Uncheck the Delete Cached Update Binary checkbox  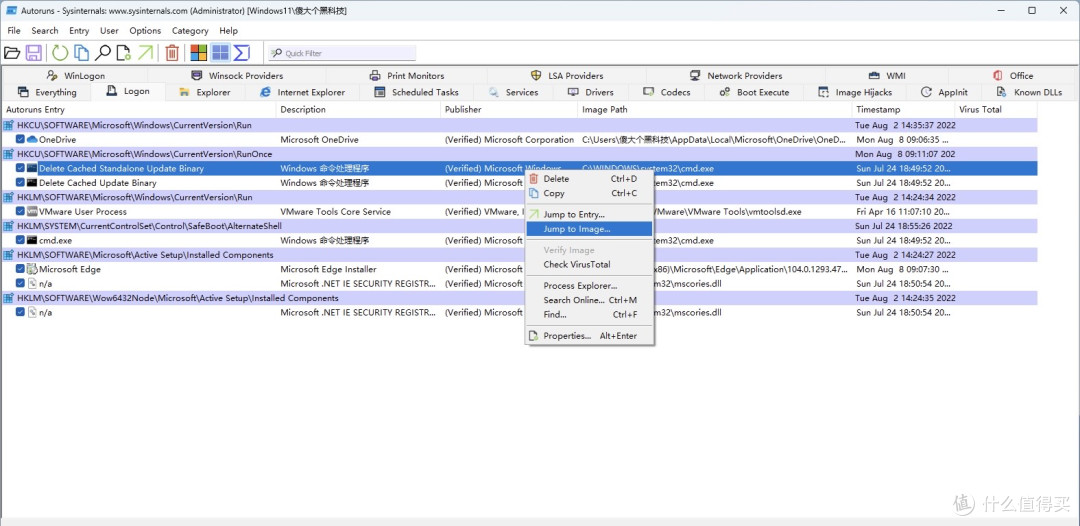21,182
